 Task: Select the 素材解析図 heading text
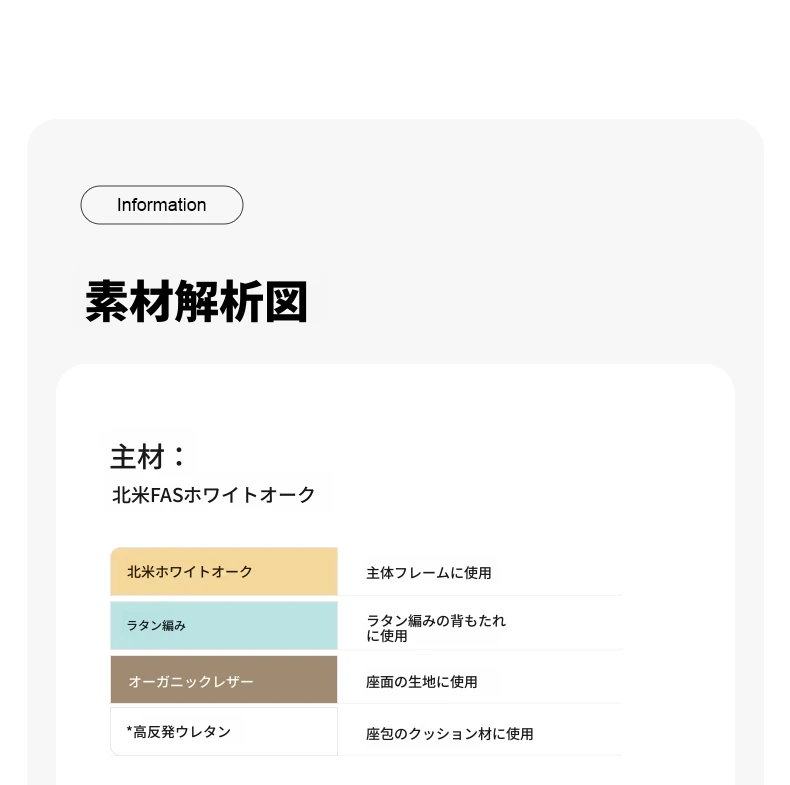(196, 301)
